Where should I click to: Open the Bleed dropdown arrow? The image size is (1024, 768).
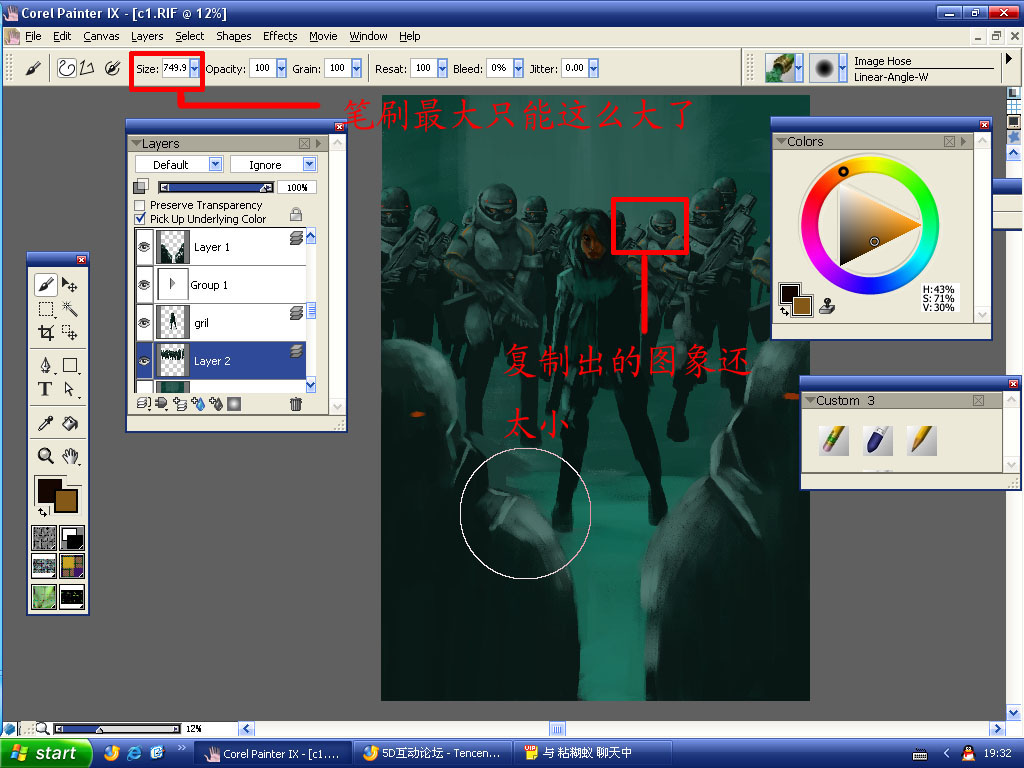tap(519, 68)
